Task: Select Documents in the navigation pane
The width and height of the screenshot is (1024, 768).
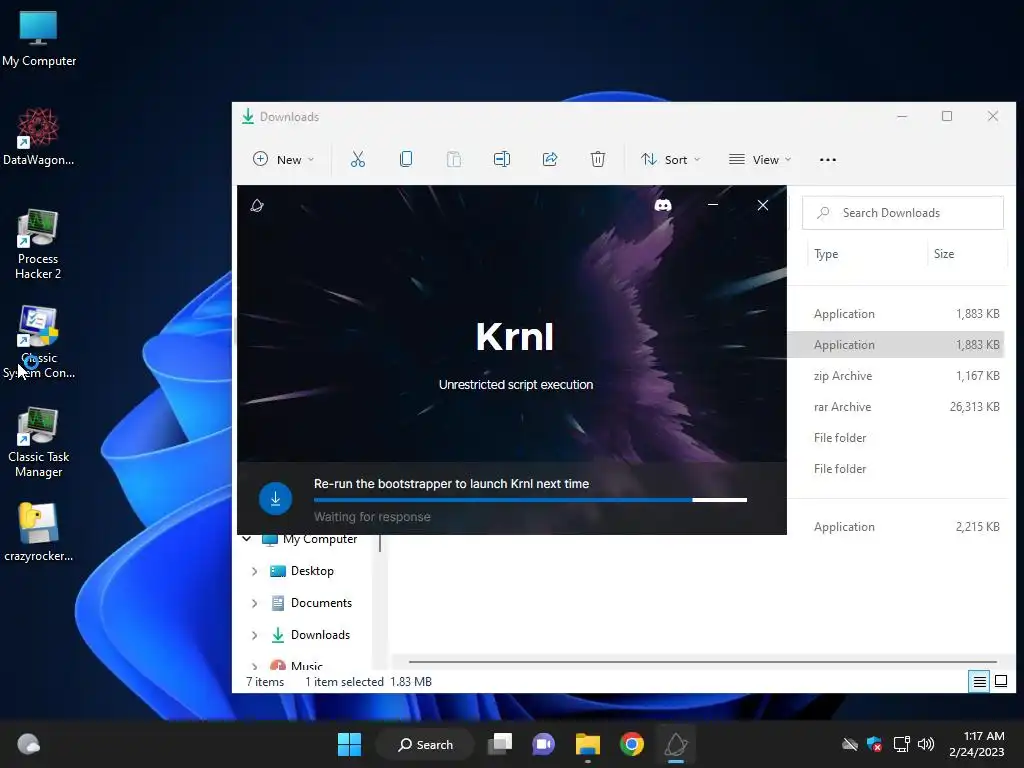Action: tap(321, 603)
